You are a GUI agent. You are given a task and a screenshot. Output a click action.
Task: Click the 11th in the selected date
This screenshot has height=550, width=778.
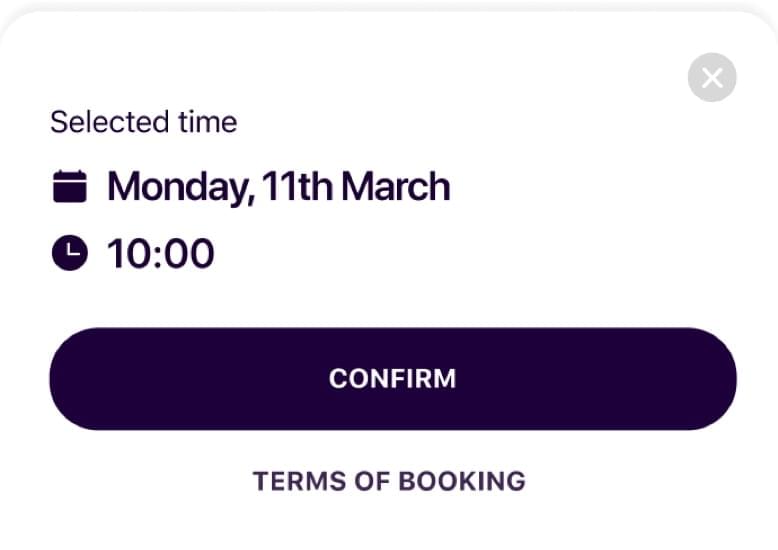[296, 187]
